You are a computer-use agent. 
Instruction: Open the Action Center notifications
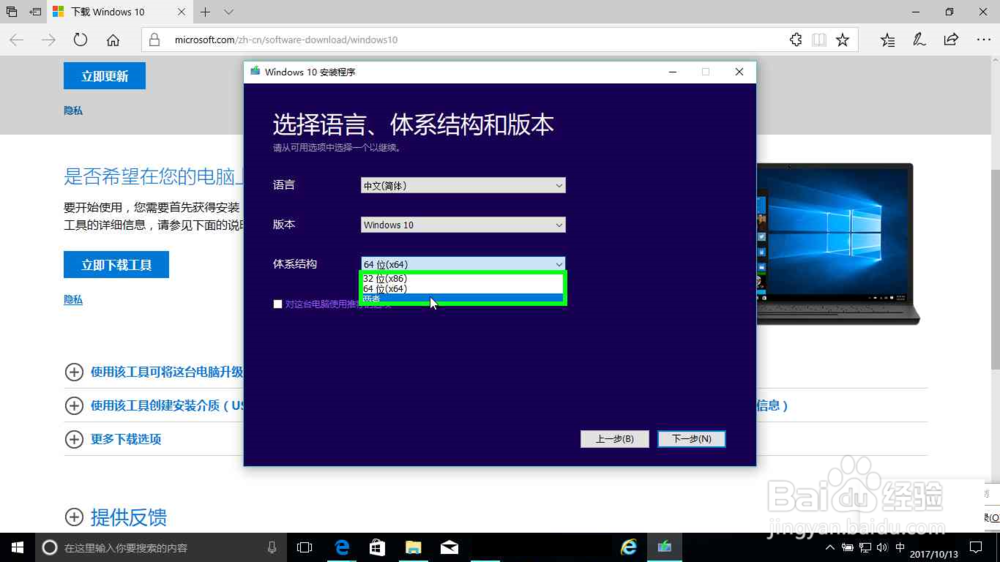tap(976, 547)
